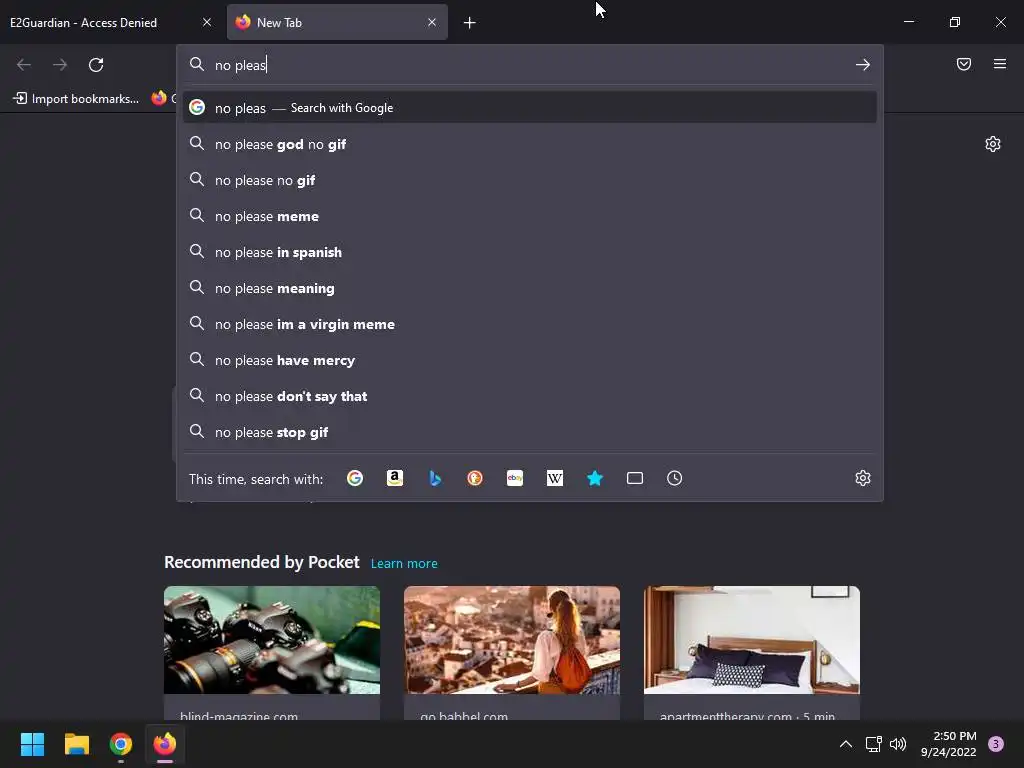
Task: Click in the address bar text field
Action: (x=530, y=65)
